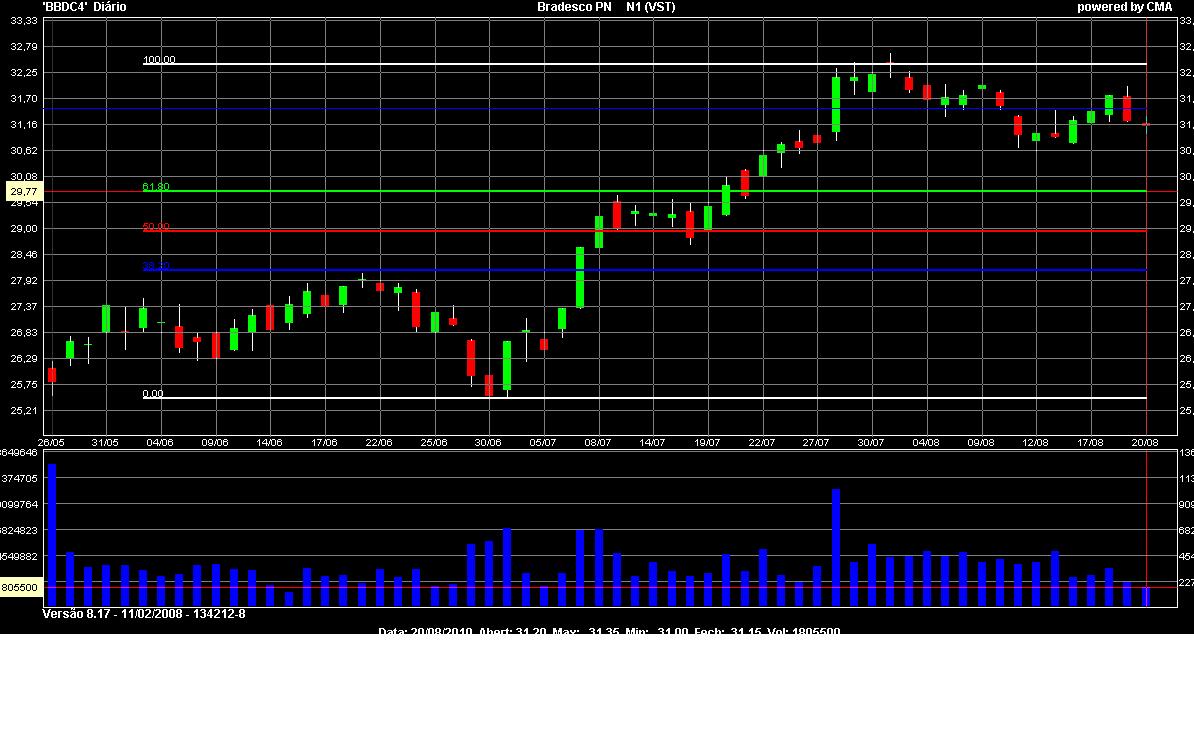Click the tall green candle after 27/07
The width and height of the screenshot is (1194, 751).
(836, 104)
